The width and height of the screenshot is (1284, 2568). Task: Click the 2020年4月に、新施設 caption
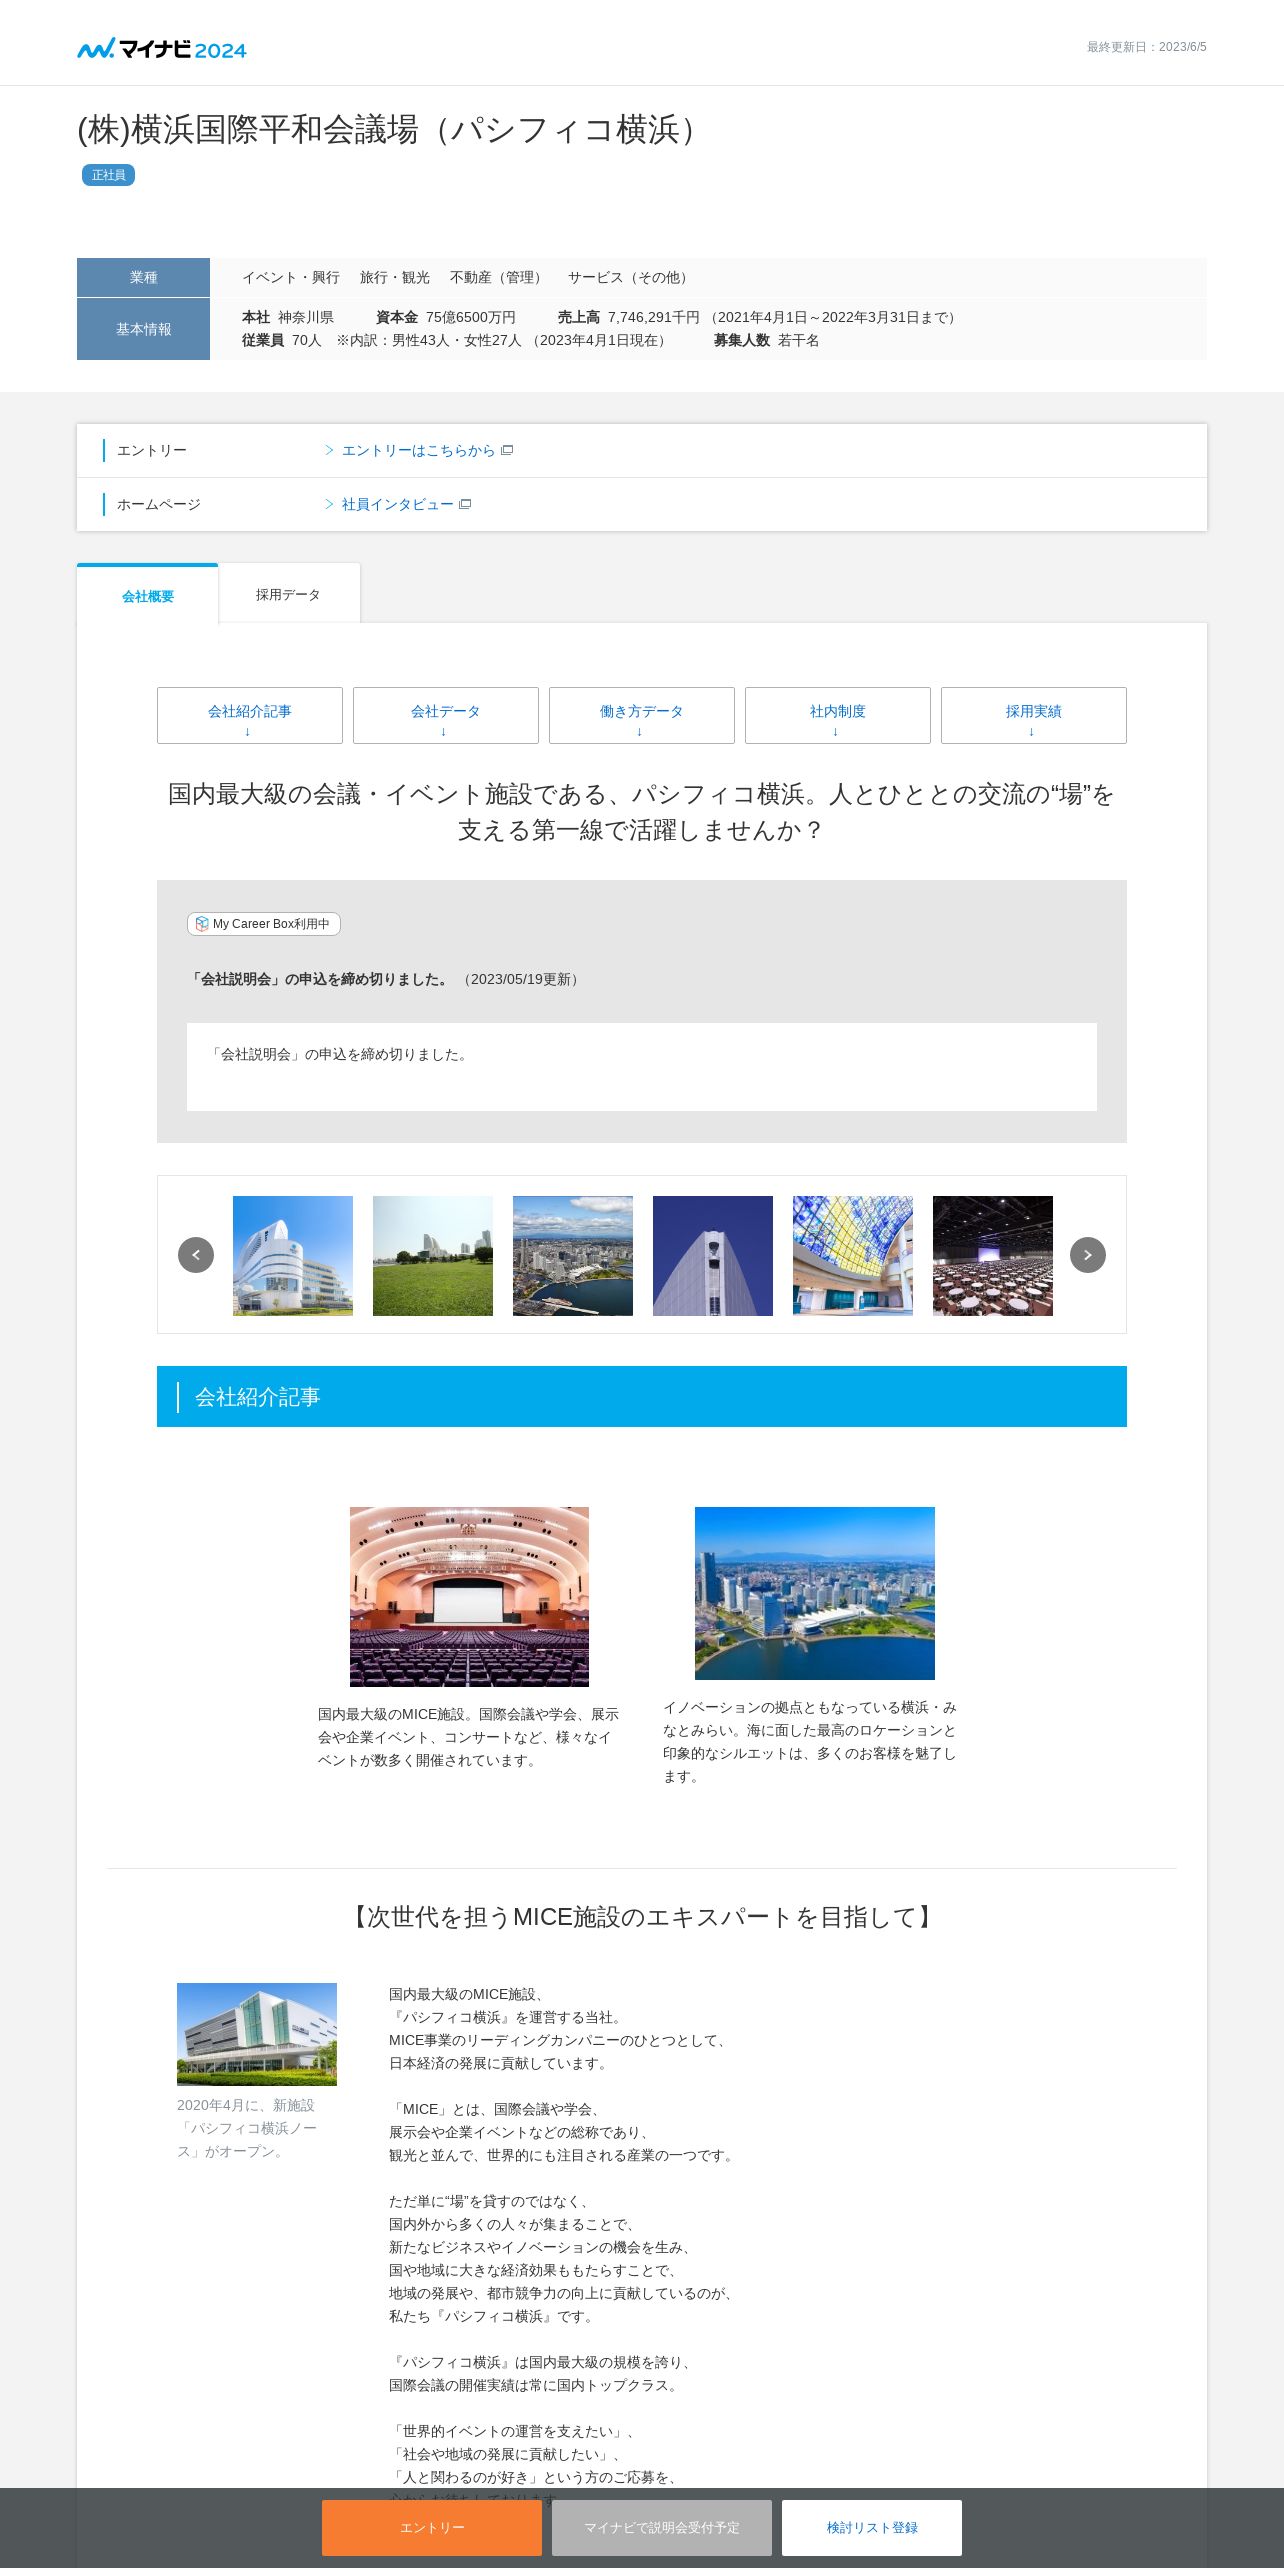coord(247,2128)
